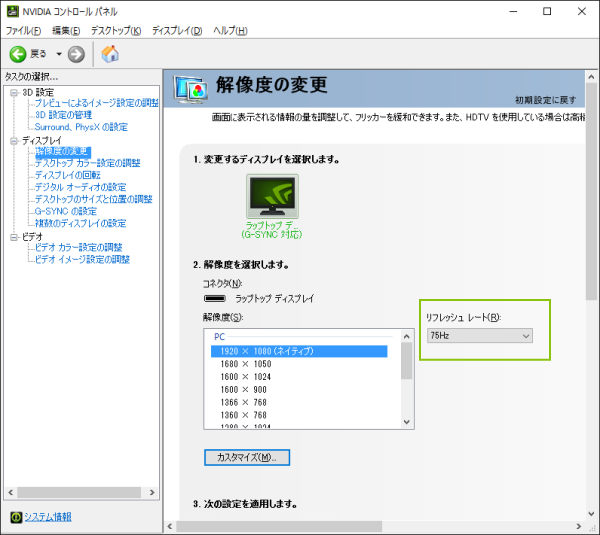Open the システム情報 link

pyautogui.click(x=48, y=517)
